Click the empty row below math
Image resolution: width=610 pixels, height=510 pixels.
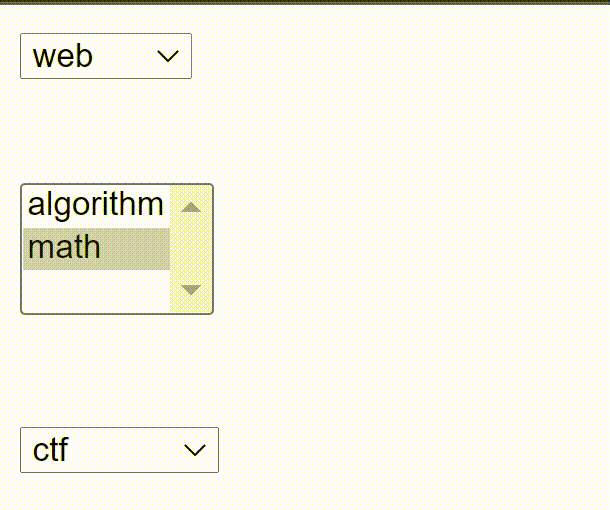coord(95,290)
